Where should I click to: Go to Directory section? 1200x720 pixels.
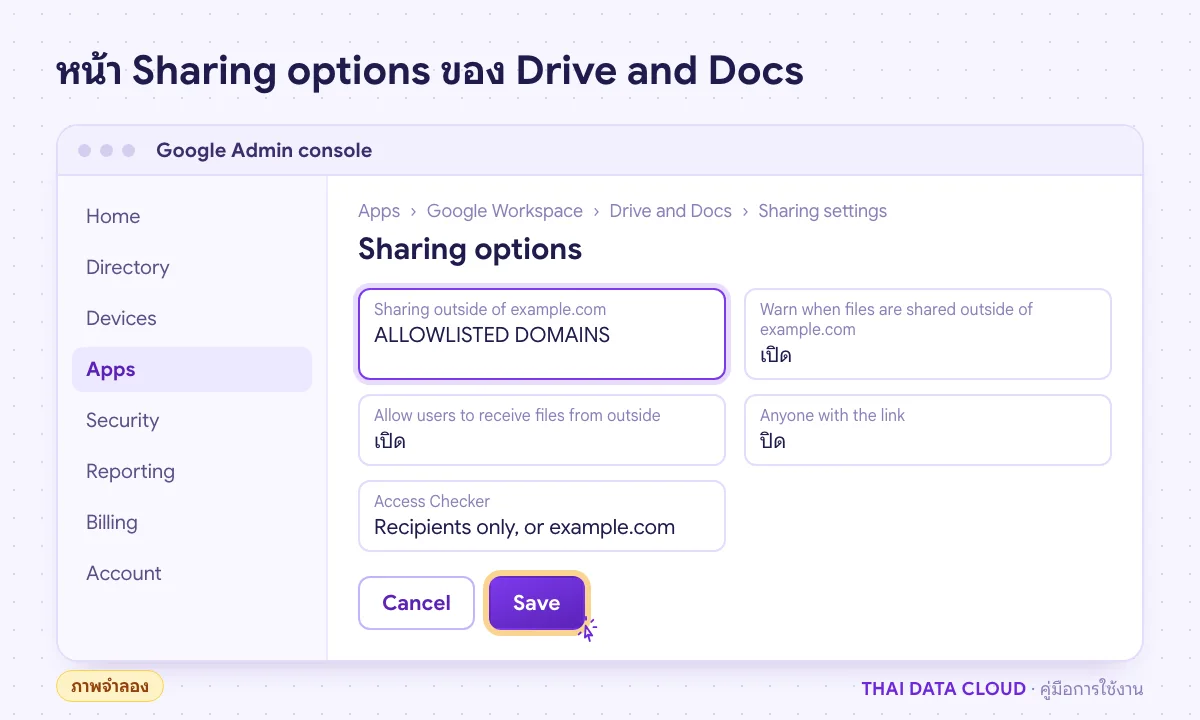click(191, 267)
